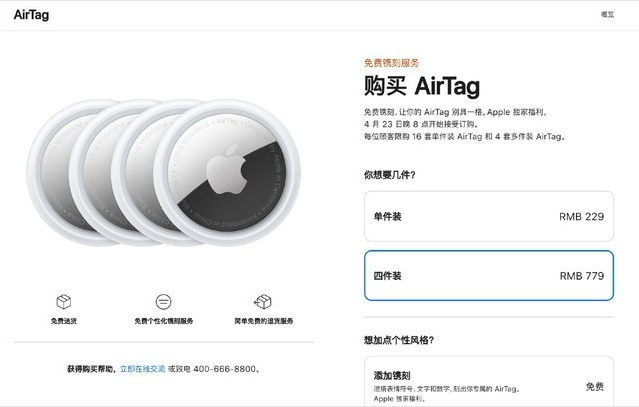Click the 你想要几件? section heading

tap(390, 175)
